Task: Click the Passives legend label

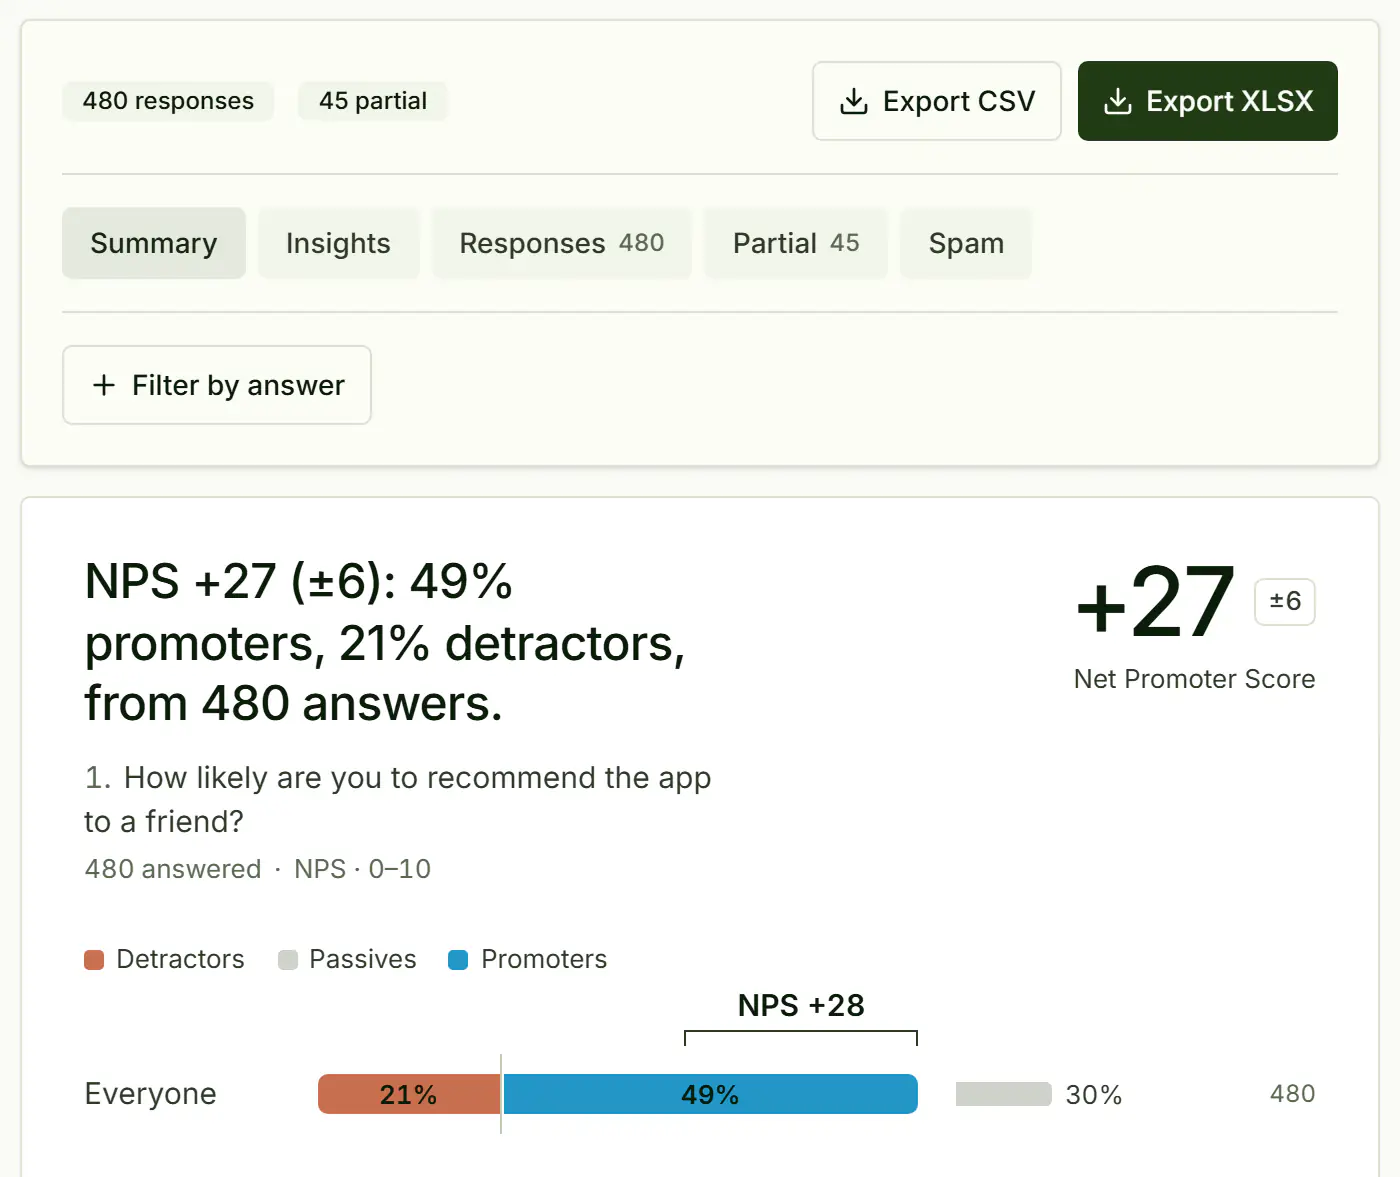Action: point(363,960)
